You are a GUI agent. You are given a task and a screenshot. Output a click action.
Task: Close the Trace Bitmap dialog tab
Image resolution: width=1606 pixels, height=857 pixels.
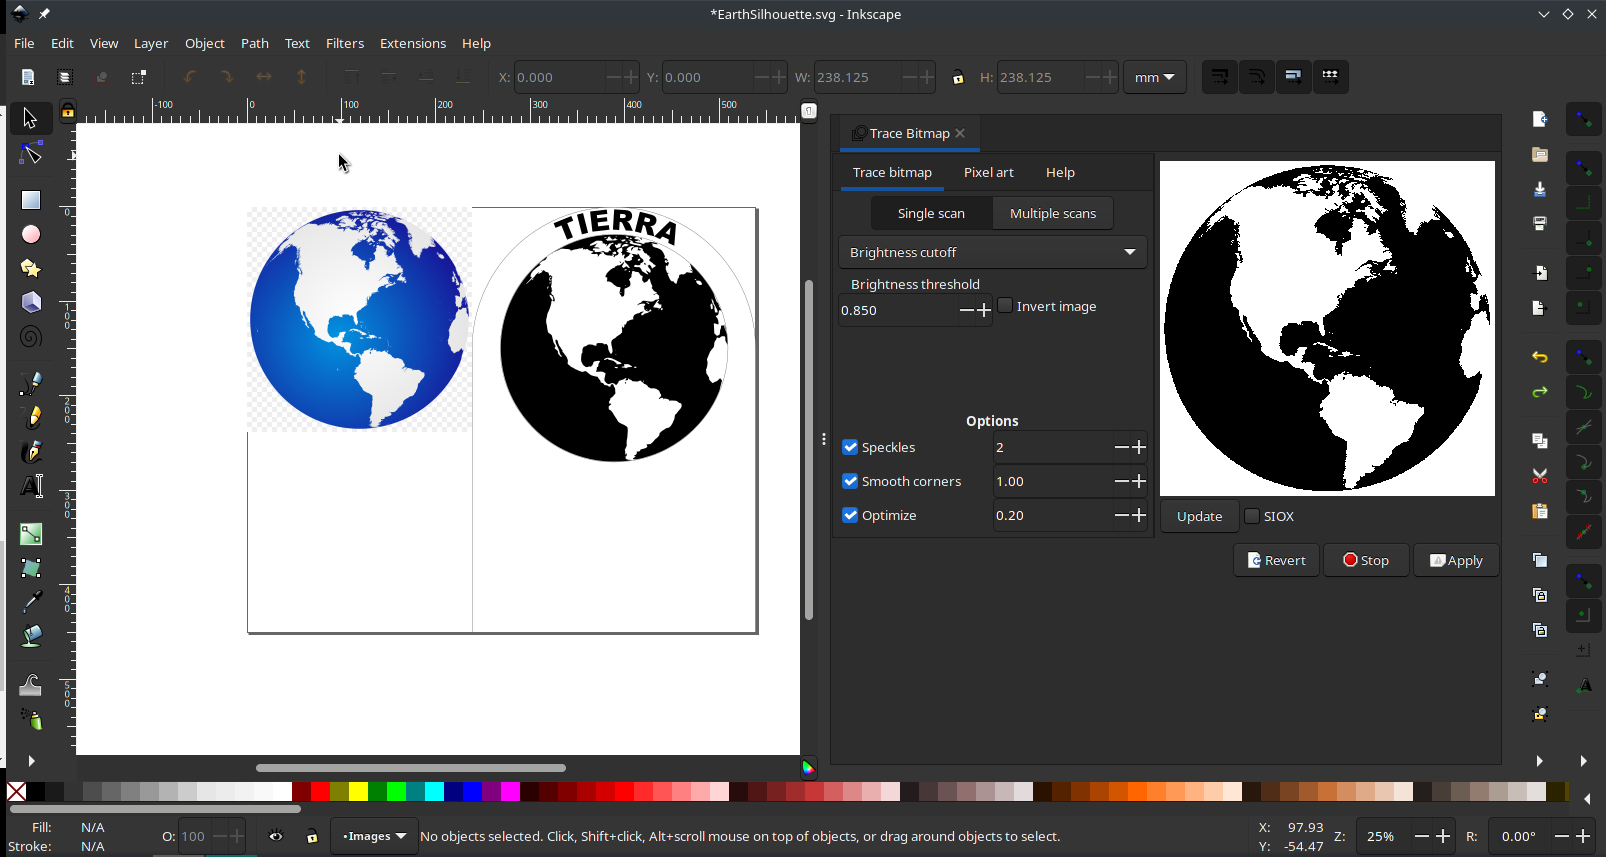click(960, 133)
